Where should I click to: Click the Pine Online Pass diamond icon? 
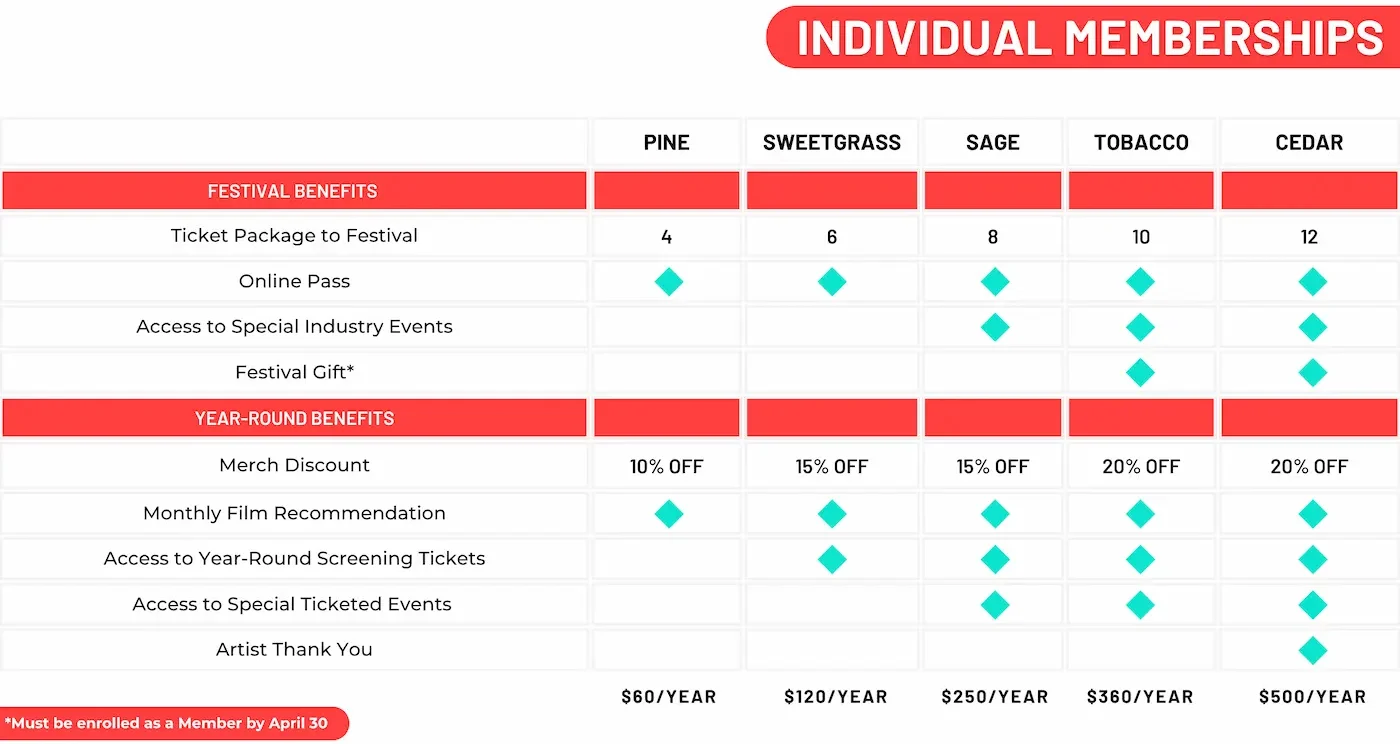point(668,282)
